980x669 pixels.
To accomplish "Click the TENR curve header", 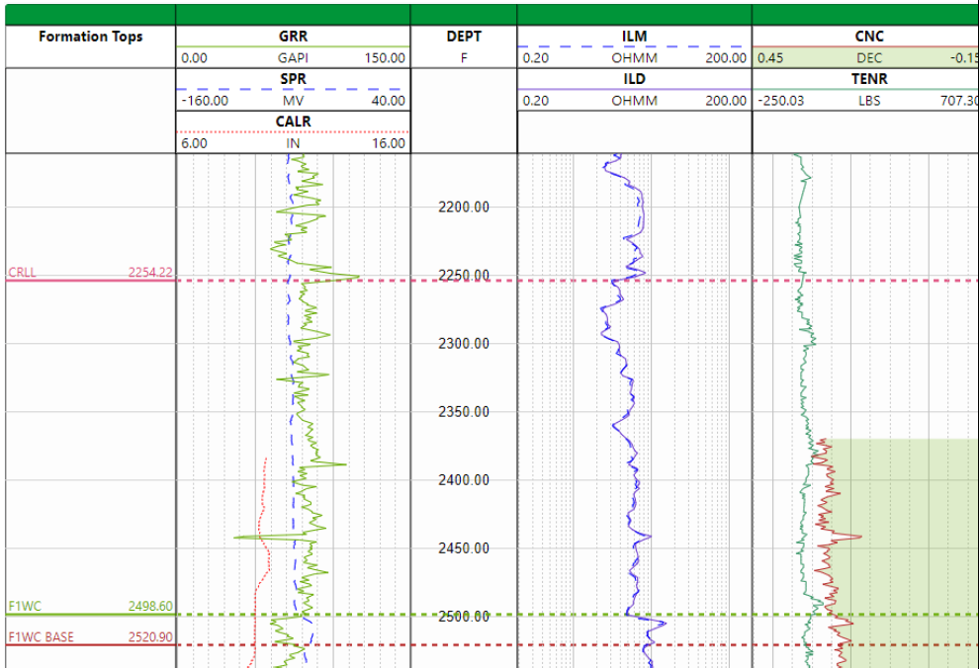I will (x=868, y=79).
